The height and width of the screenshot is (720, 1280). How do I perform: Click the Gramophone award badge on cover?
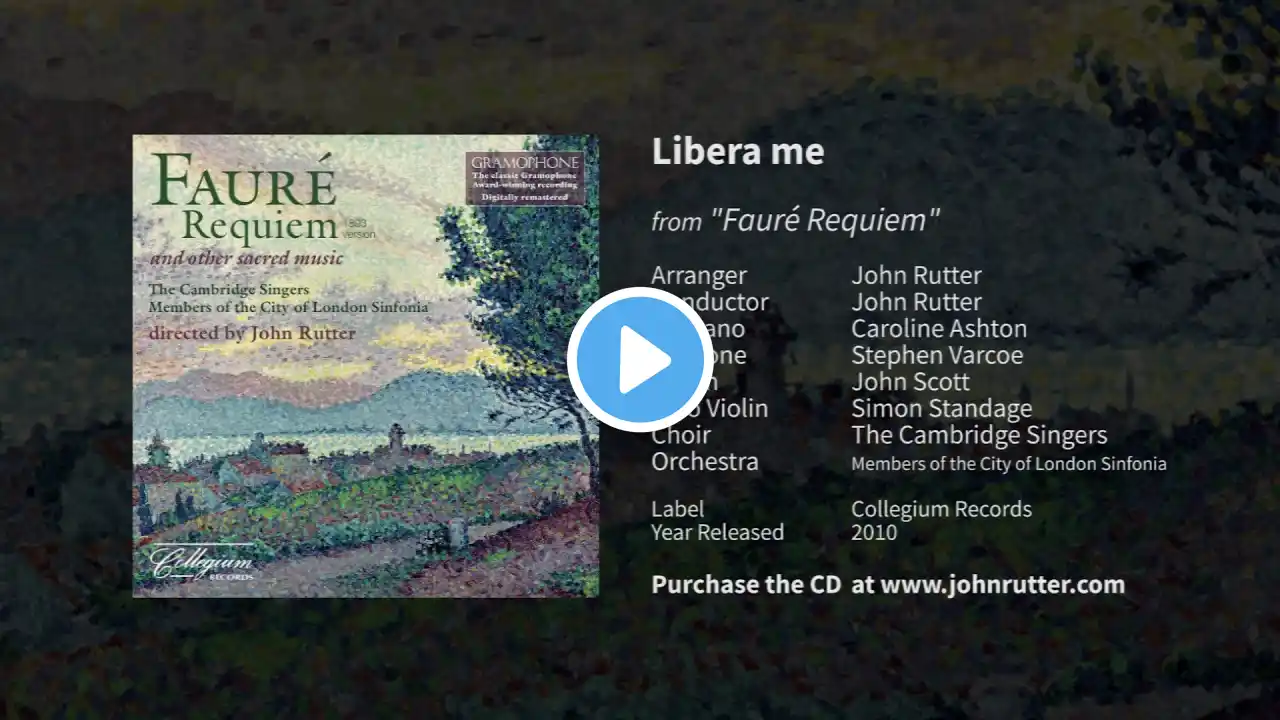tap(525, 178)
